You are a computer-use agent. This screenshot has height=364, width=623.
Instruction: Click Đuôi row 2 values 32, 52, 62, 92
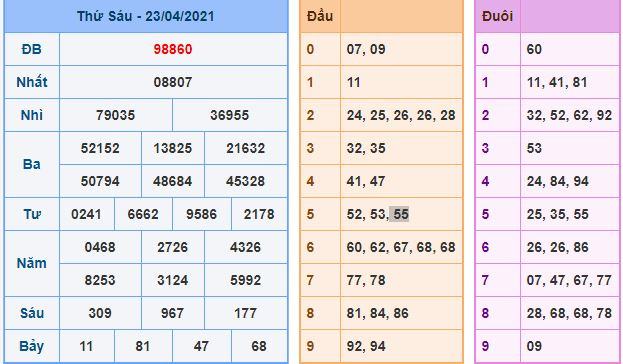pos(569,115)
